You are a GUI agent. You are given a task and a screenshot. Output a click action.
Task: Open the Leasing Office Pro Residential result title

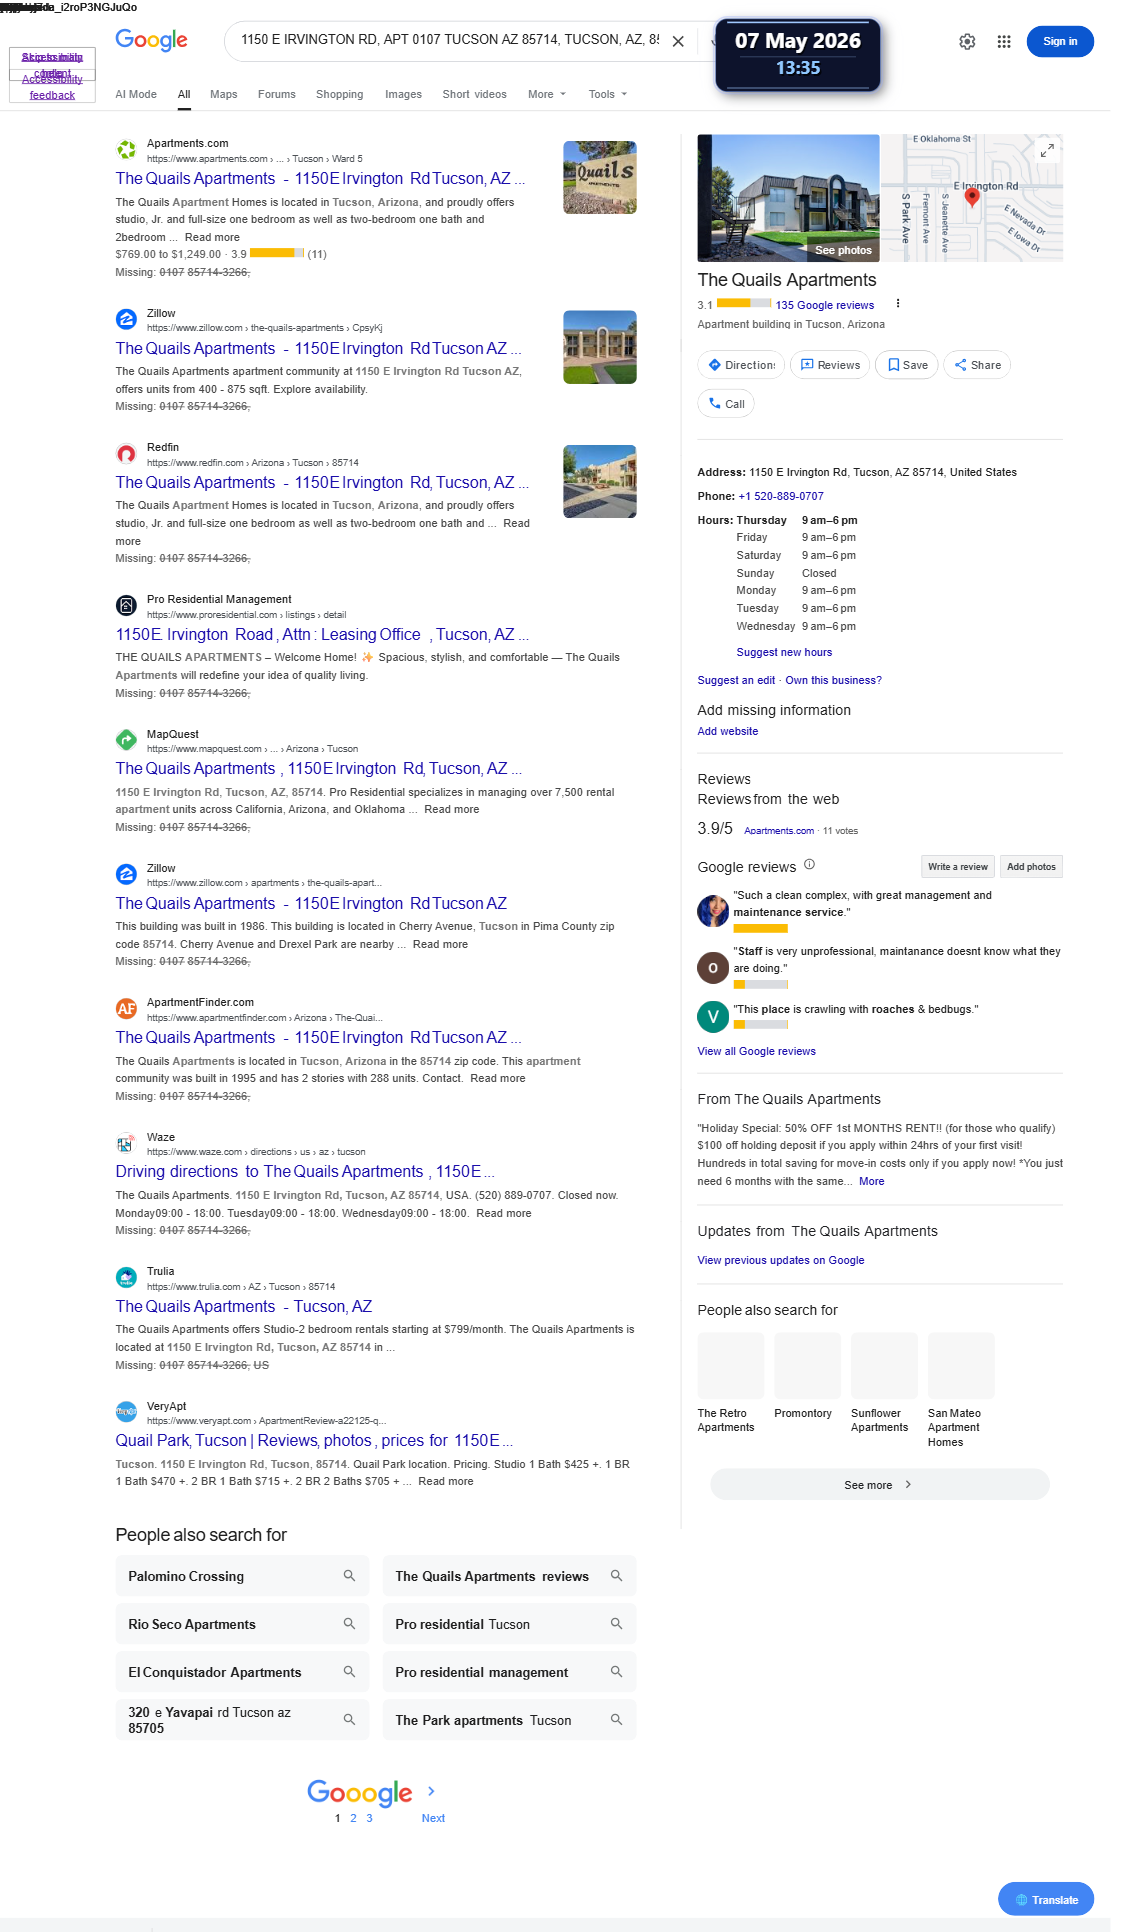(322, 634)
